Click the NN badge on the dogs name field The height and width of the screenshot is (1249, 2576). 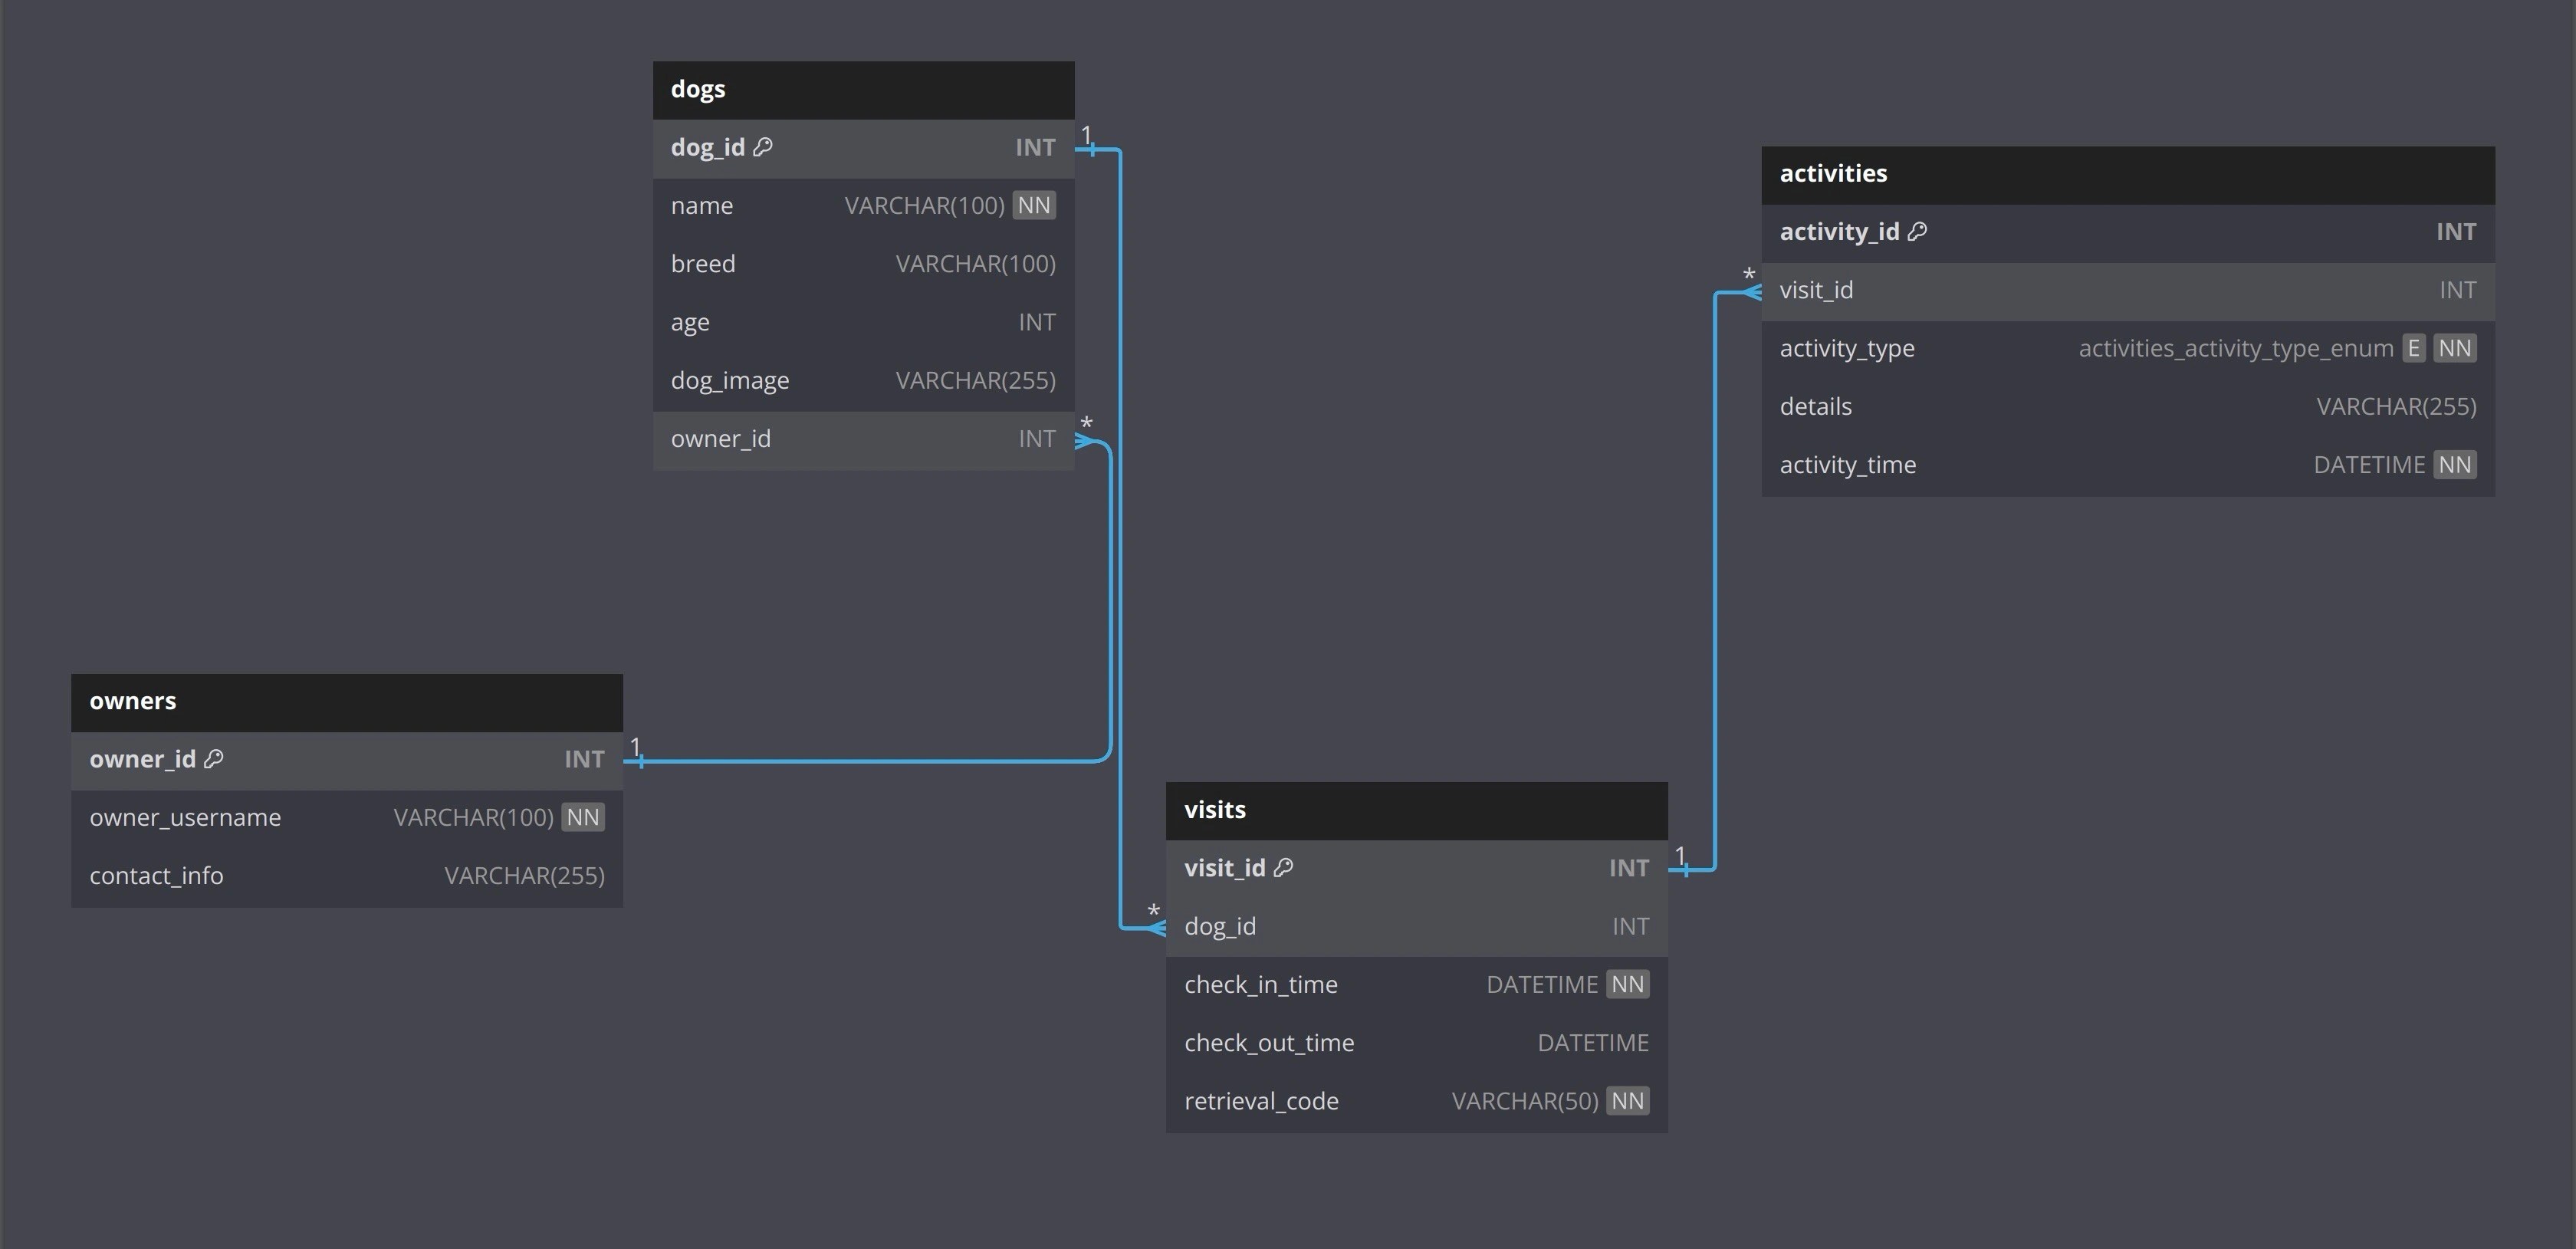(x=1034, y=206)
